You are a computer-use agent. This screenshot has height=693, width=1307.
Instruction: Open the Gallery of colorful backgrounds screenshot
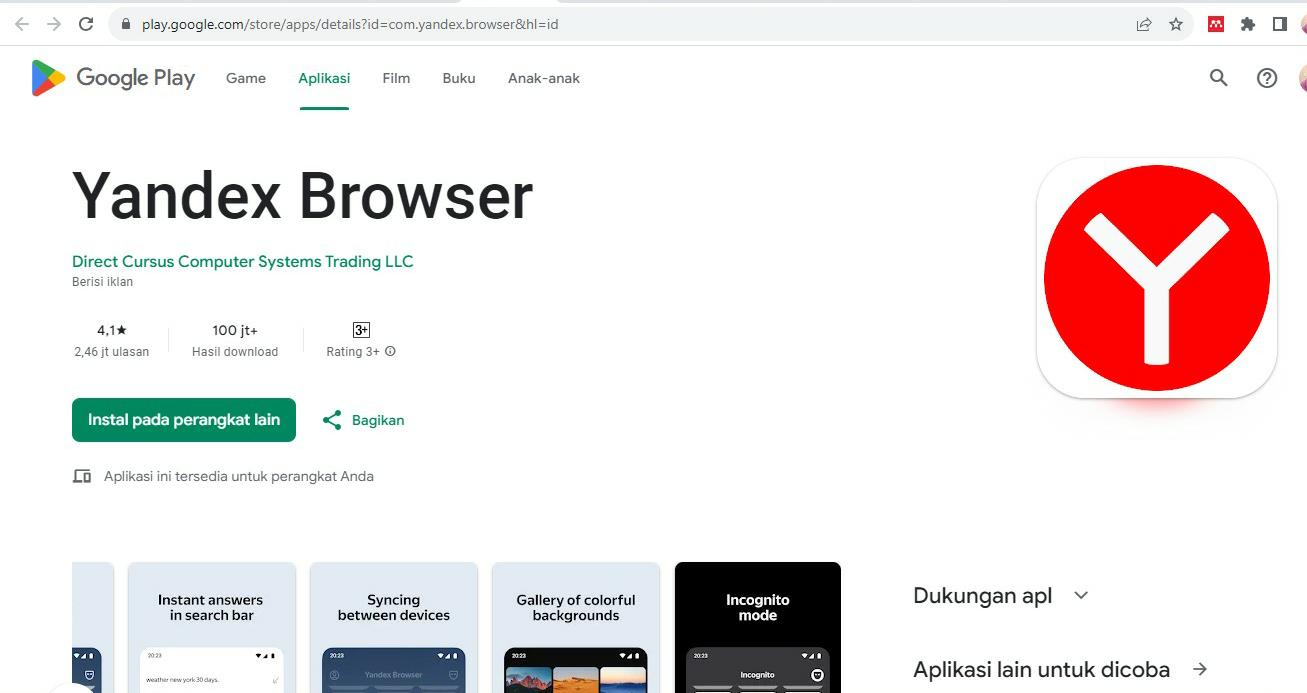click(x=576, y=627)
